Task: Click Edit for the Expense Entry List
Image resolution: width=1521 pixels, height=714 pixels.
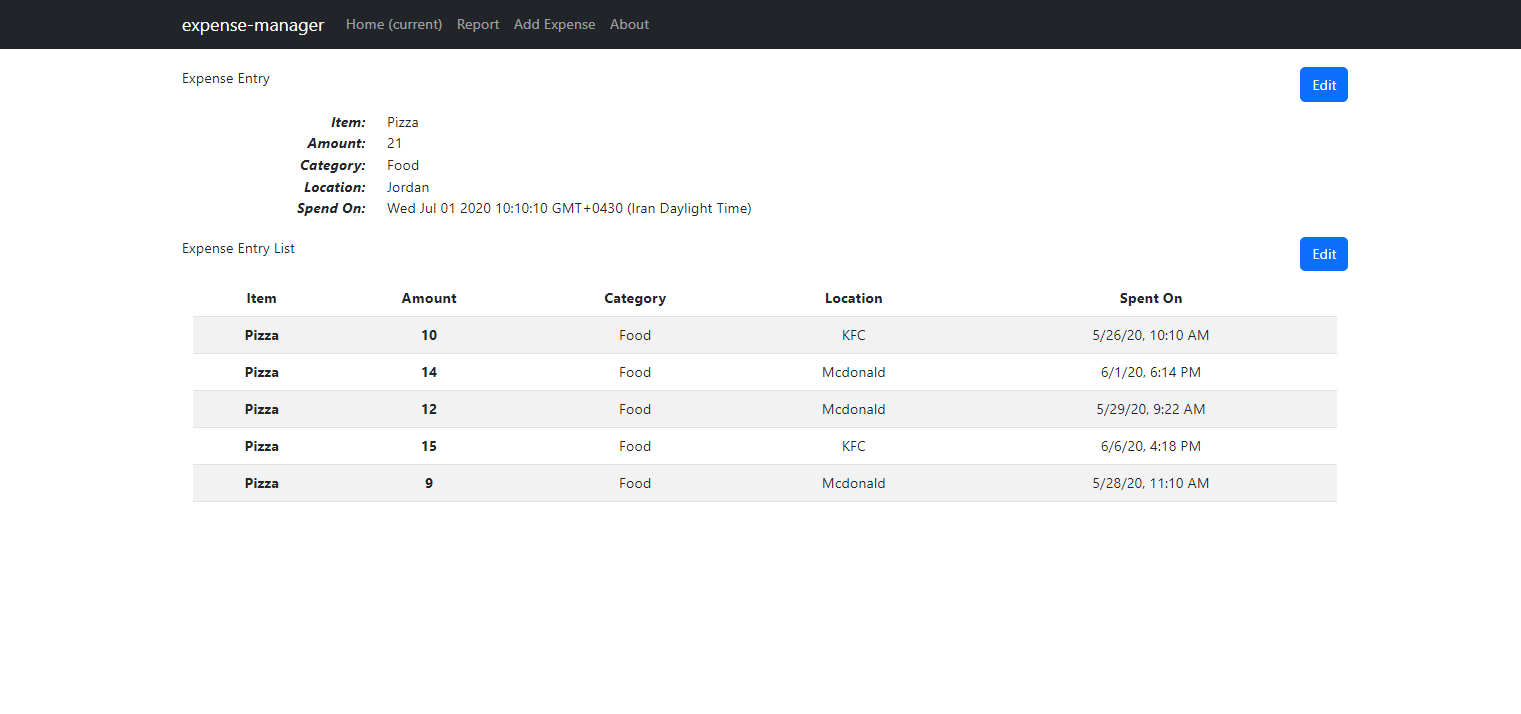Action: (x=1323, y=253)
